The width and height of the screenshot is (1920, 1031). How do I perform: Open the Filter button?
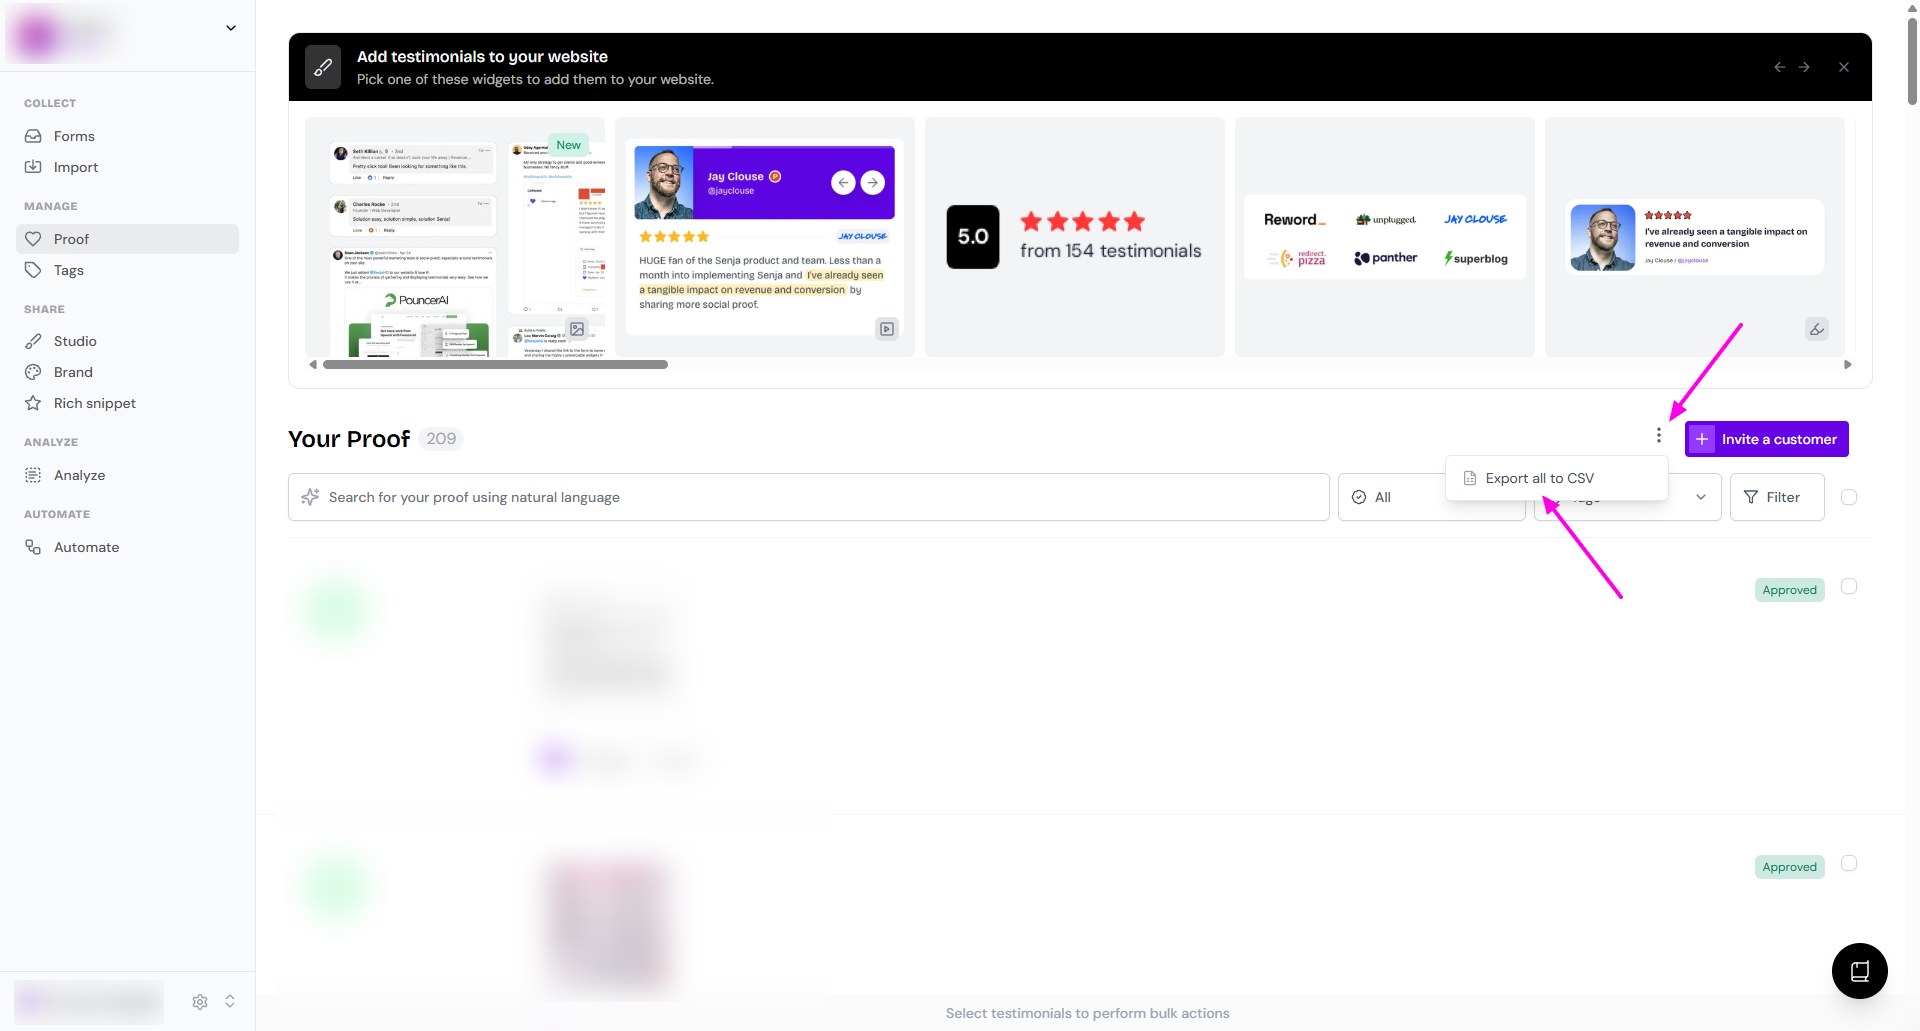pyautogui.click(x=1776, y=497)
